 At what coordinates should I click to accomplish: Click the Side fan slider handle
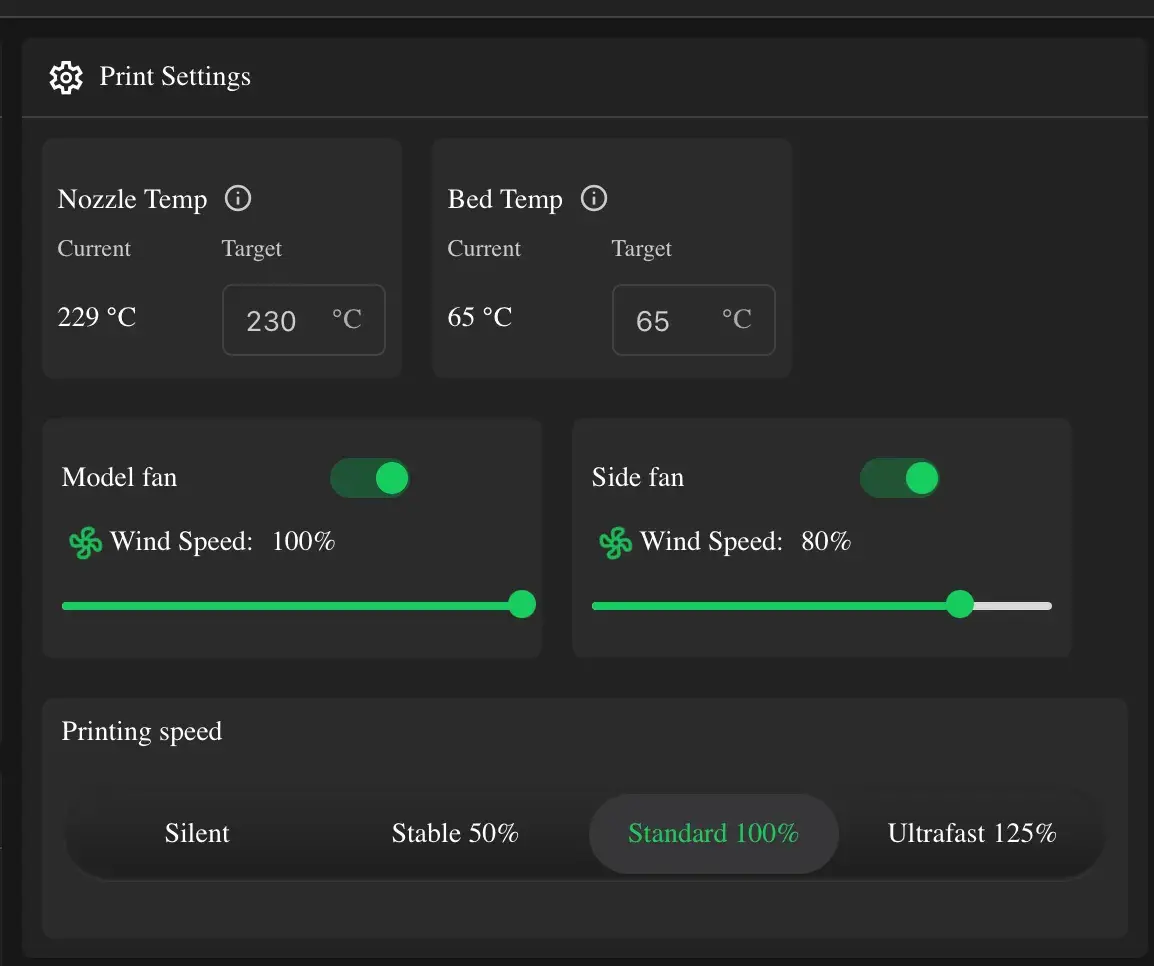tap(960, 605)
